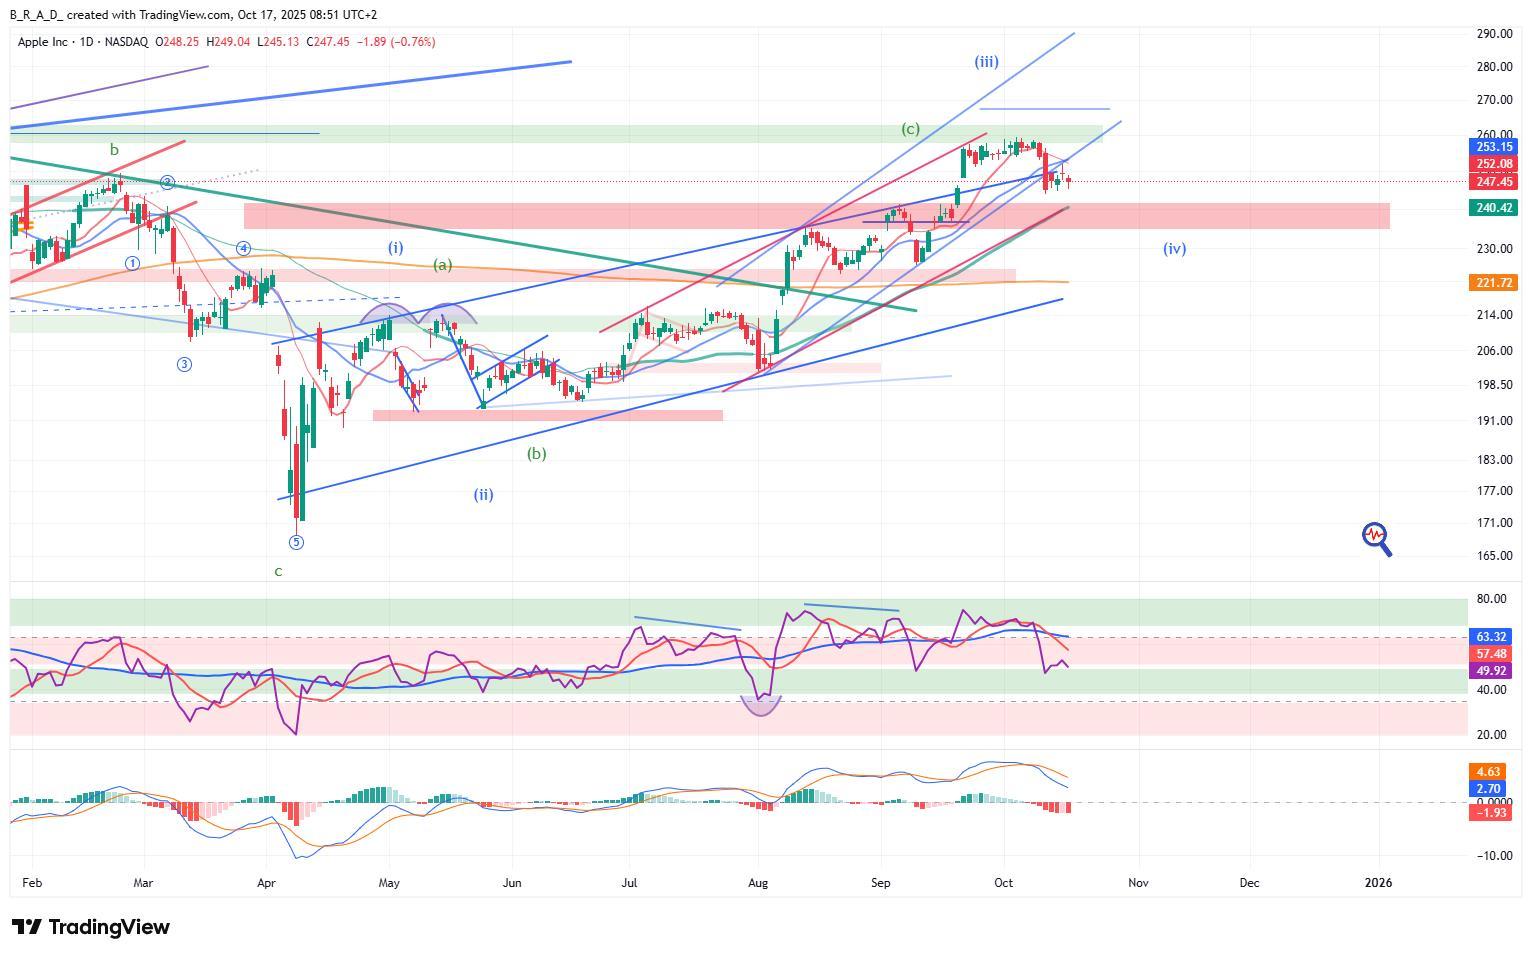
Task: Click the green (c) wave label near 260
Action: click(x=910, y=129)
